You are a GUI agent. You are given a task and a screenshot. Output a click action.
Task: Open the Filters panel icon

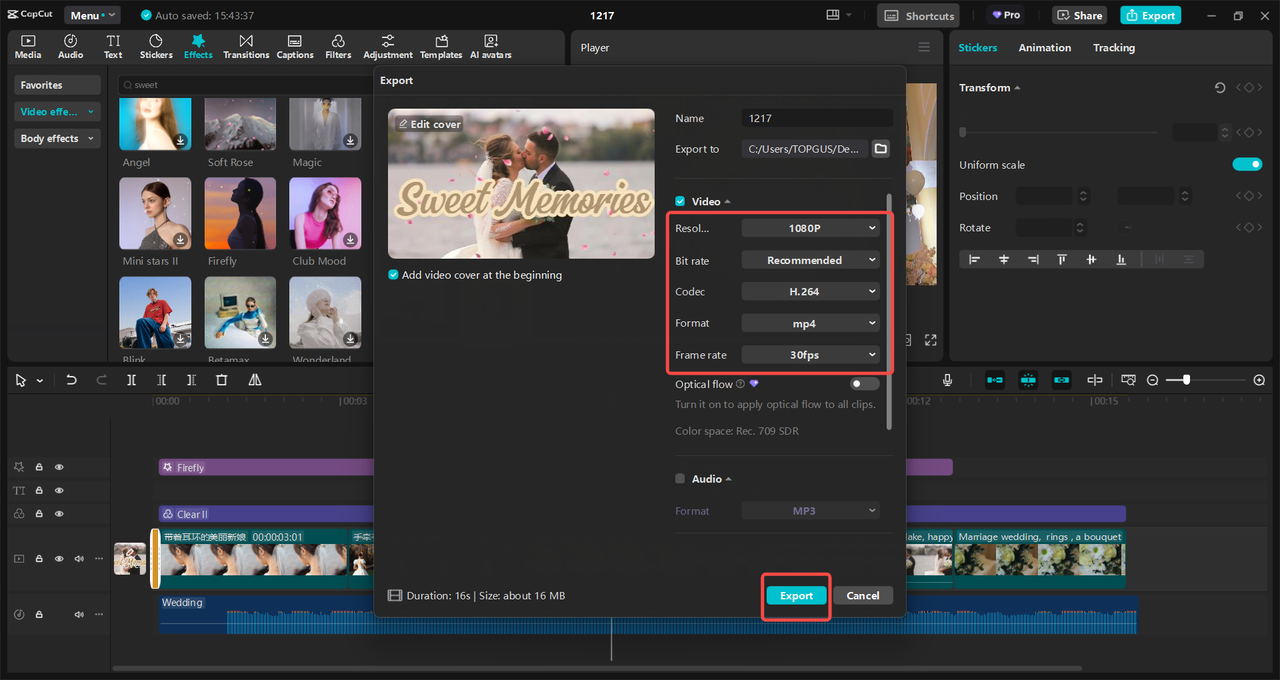tap(338, 46)
